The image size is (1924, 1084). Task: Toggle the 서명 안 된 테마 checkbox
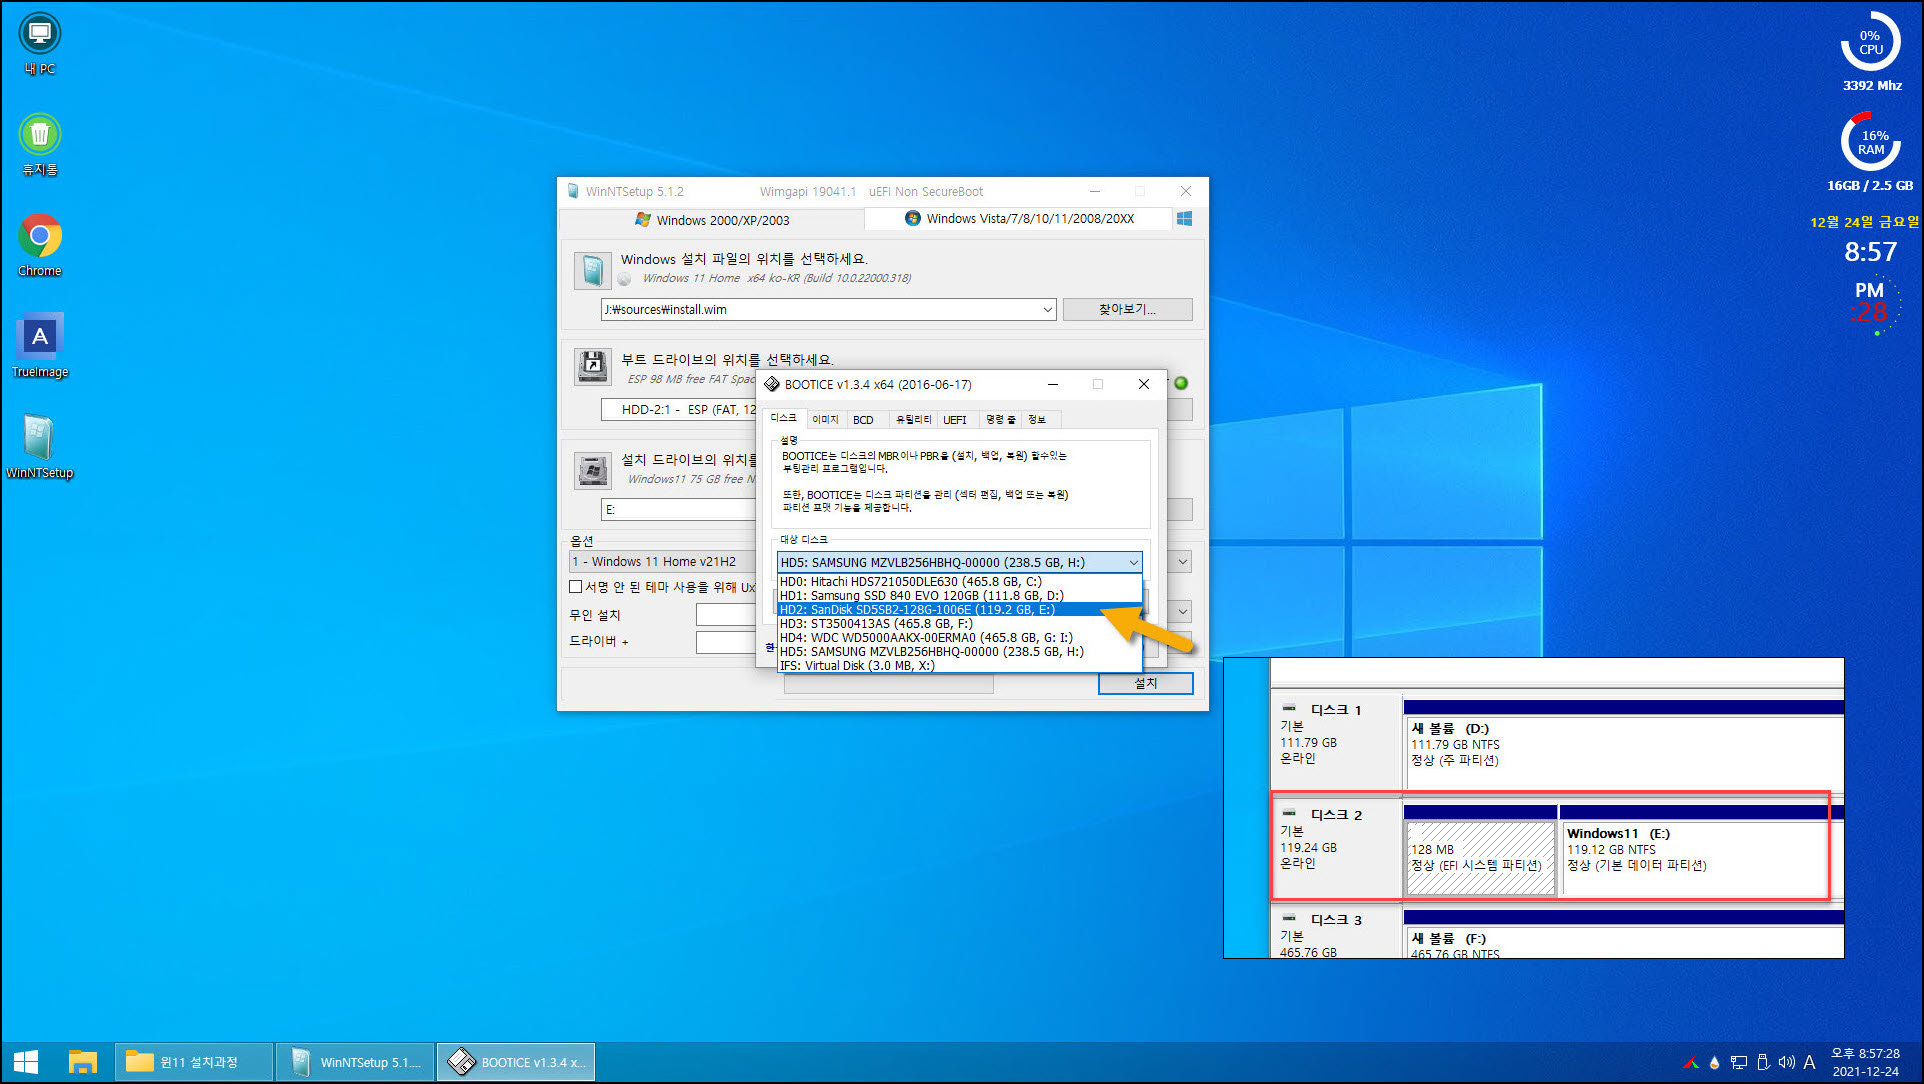tap(576, 587)
